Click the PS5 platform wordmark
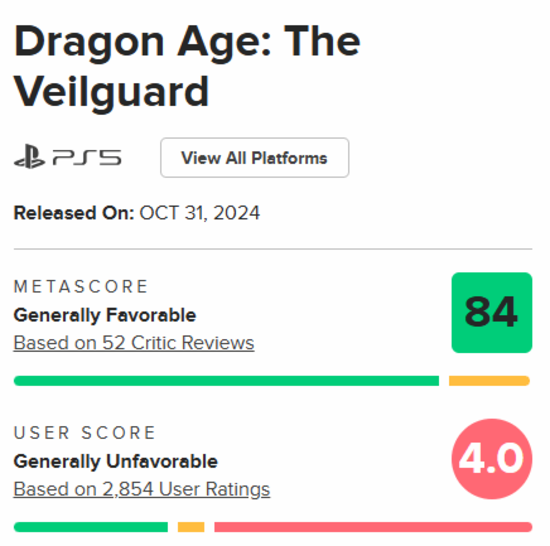Viewport: 550px width, 546px height. (87, 157)
